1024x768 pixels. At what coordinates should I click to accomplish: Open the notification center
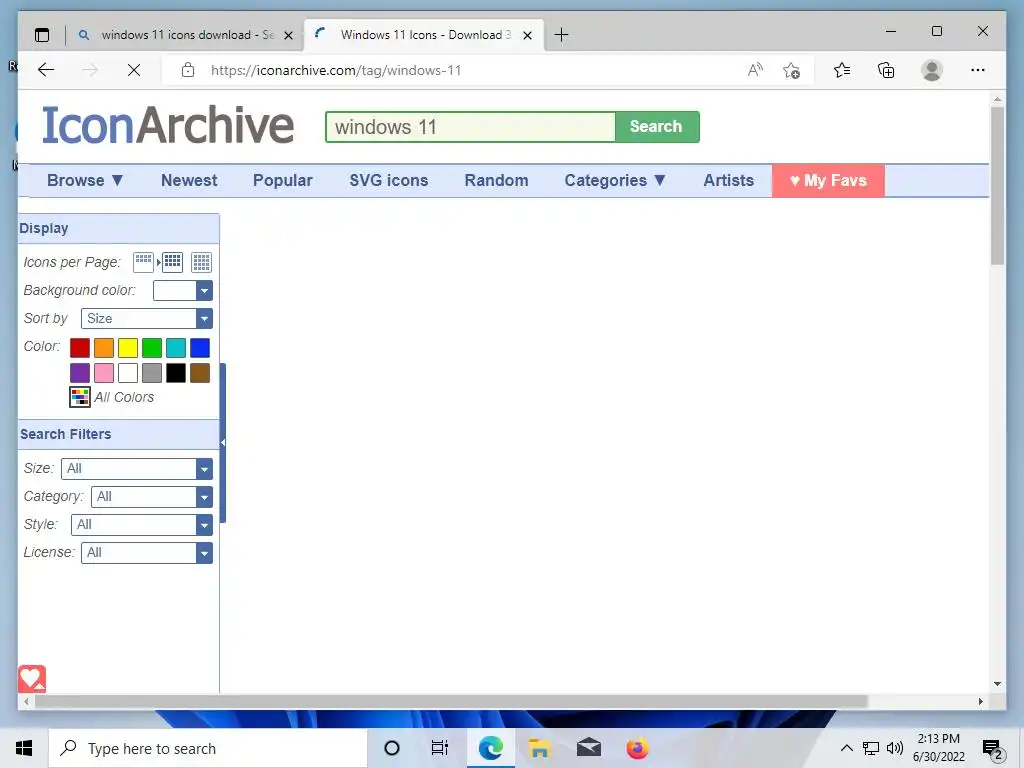coord(993,749)
